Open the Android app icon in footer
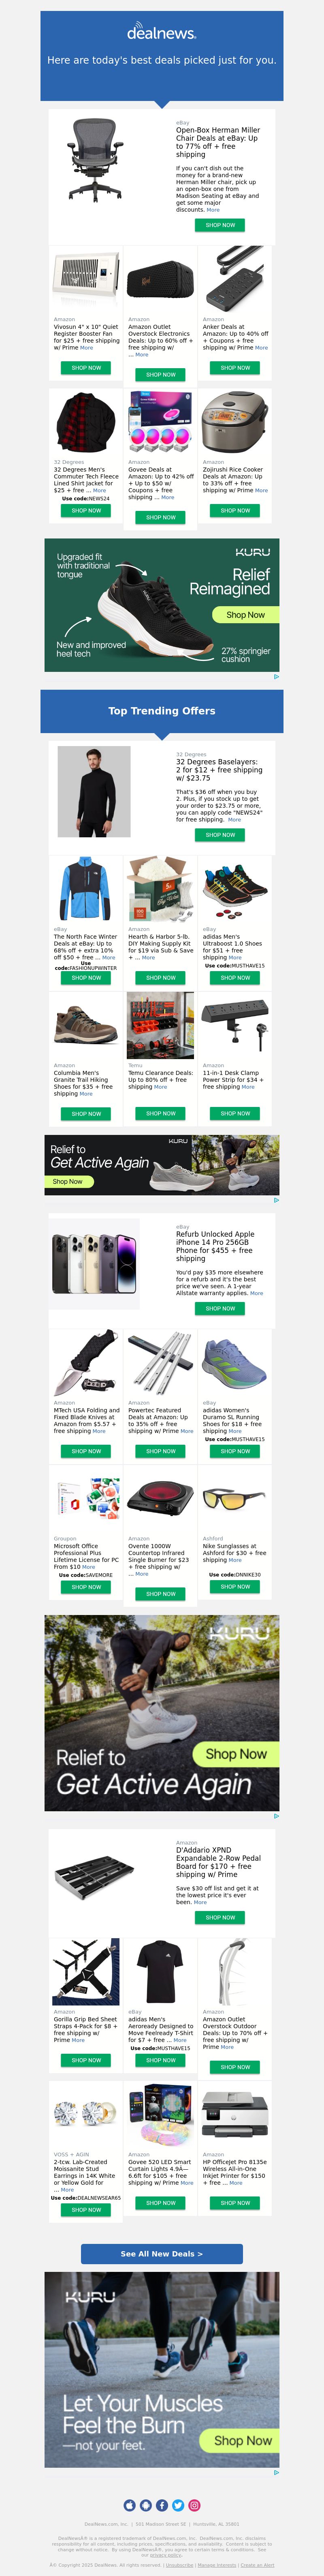Viewport: 324px width, 2576px height. coord(146,2505)
